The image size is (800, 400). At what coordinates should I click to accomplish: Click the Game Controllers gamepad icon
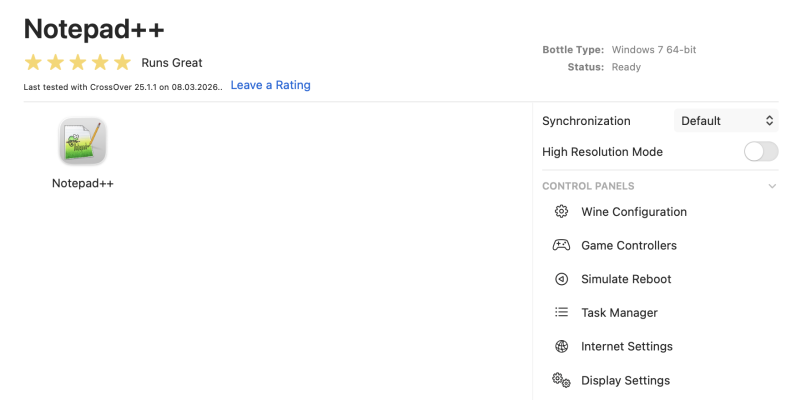click(x=561, y=245)
